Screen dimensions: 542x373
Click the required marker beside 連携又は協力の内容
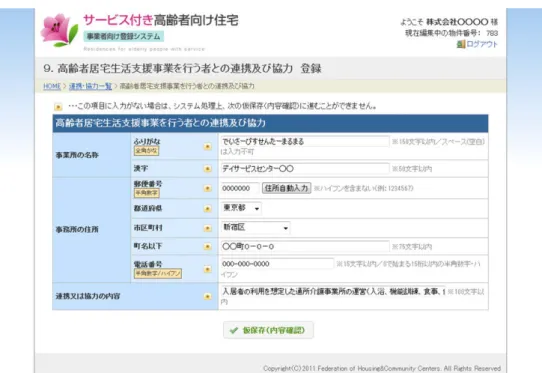pyautogui.click(x=207, y=297)
